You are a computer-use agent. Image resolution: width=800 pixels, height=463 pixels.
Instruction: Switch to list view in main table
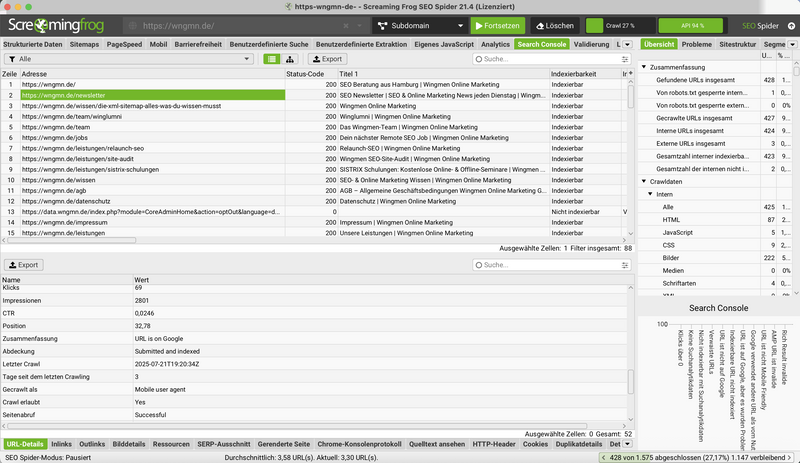[x=271, y=59]
